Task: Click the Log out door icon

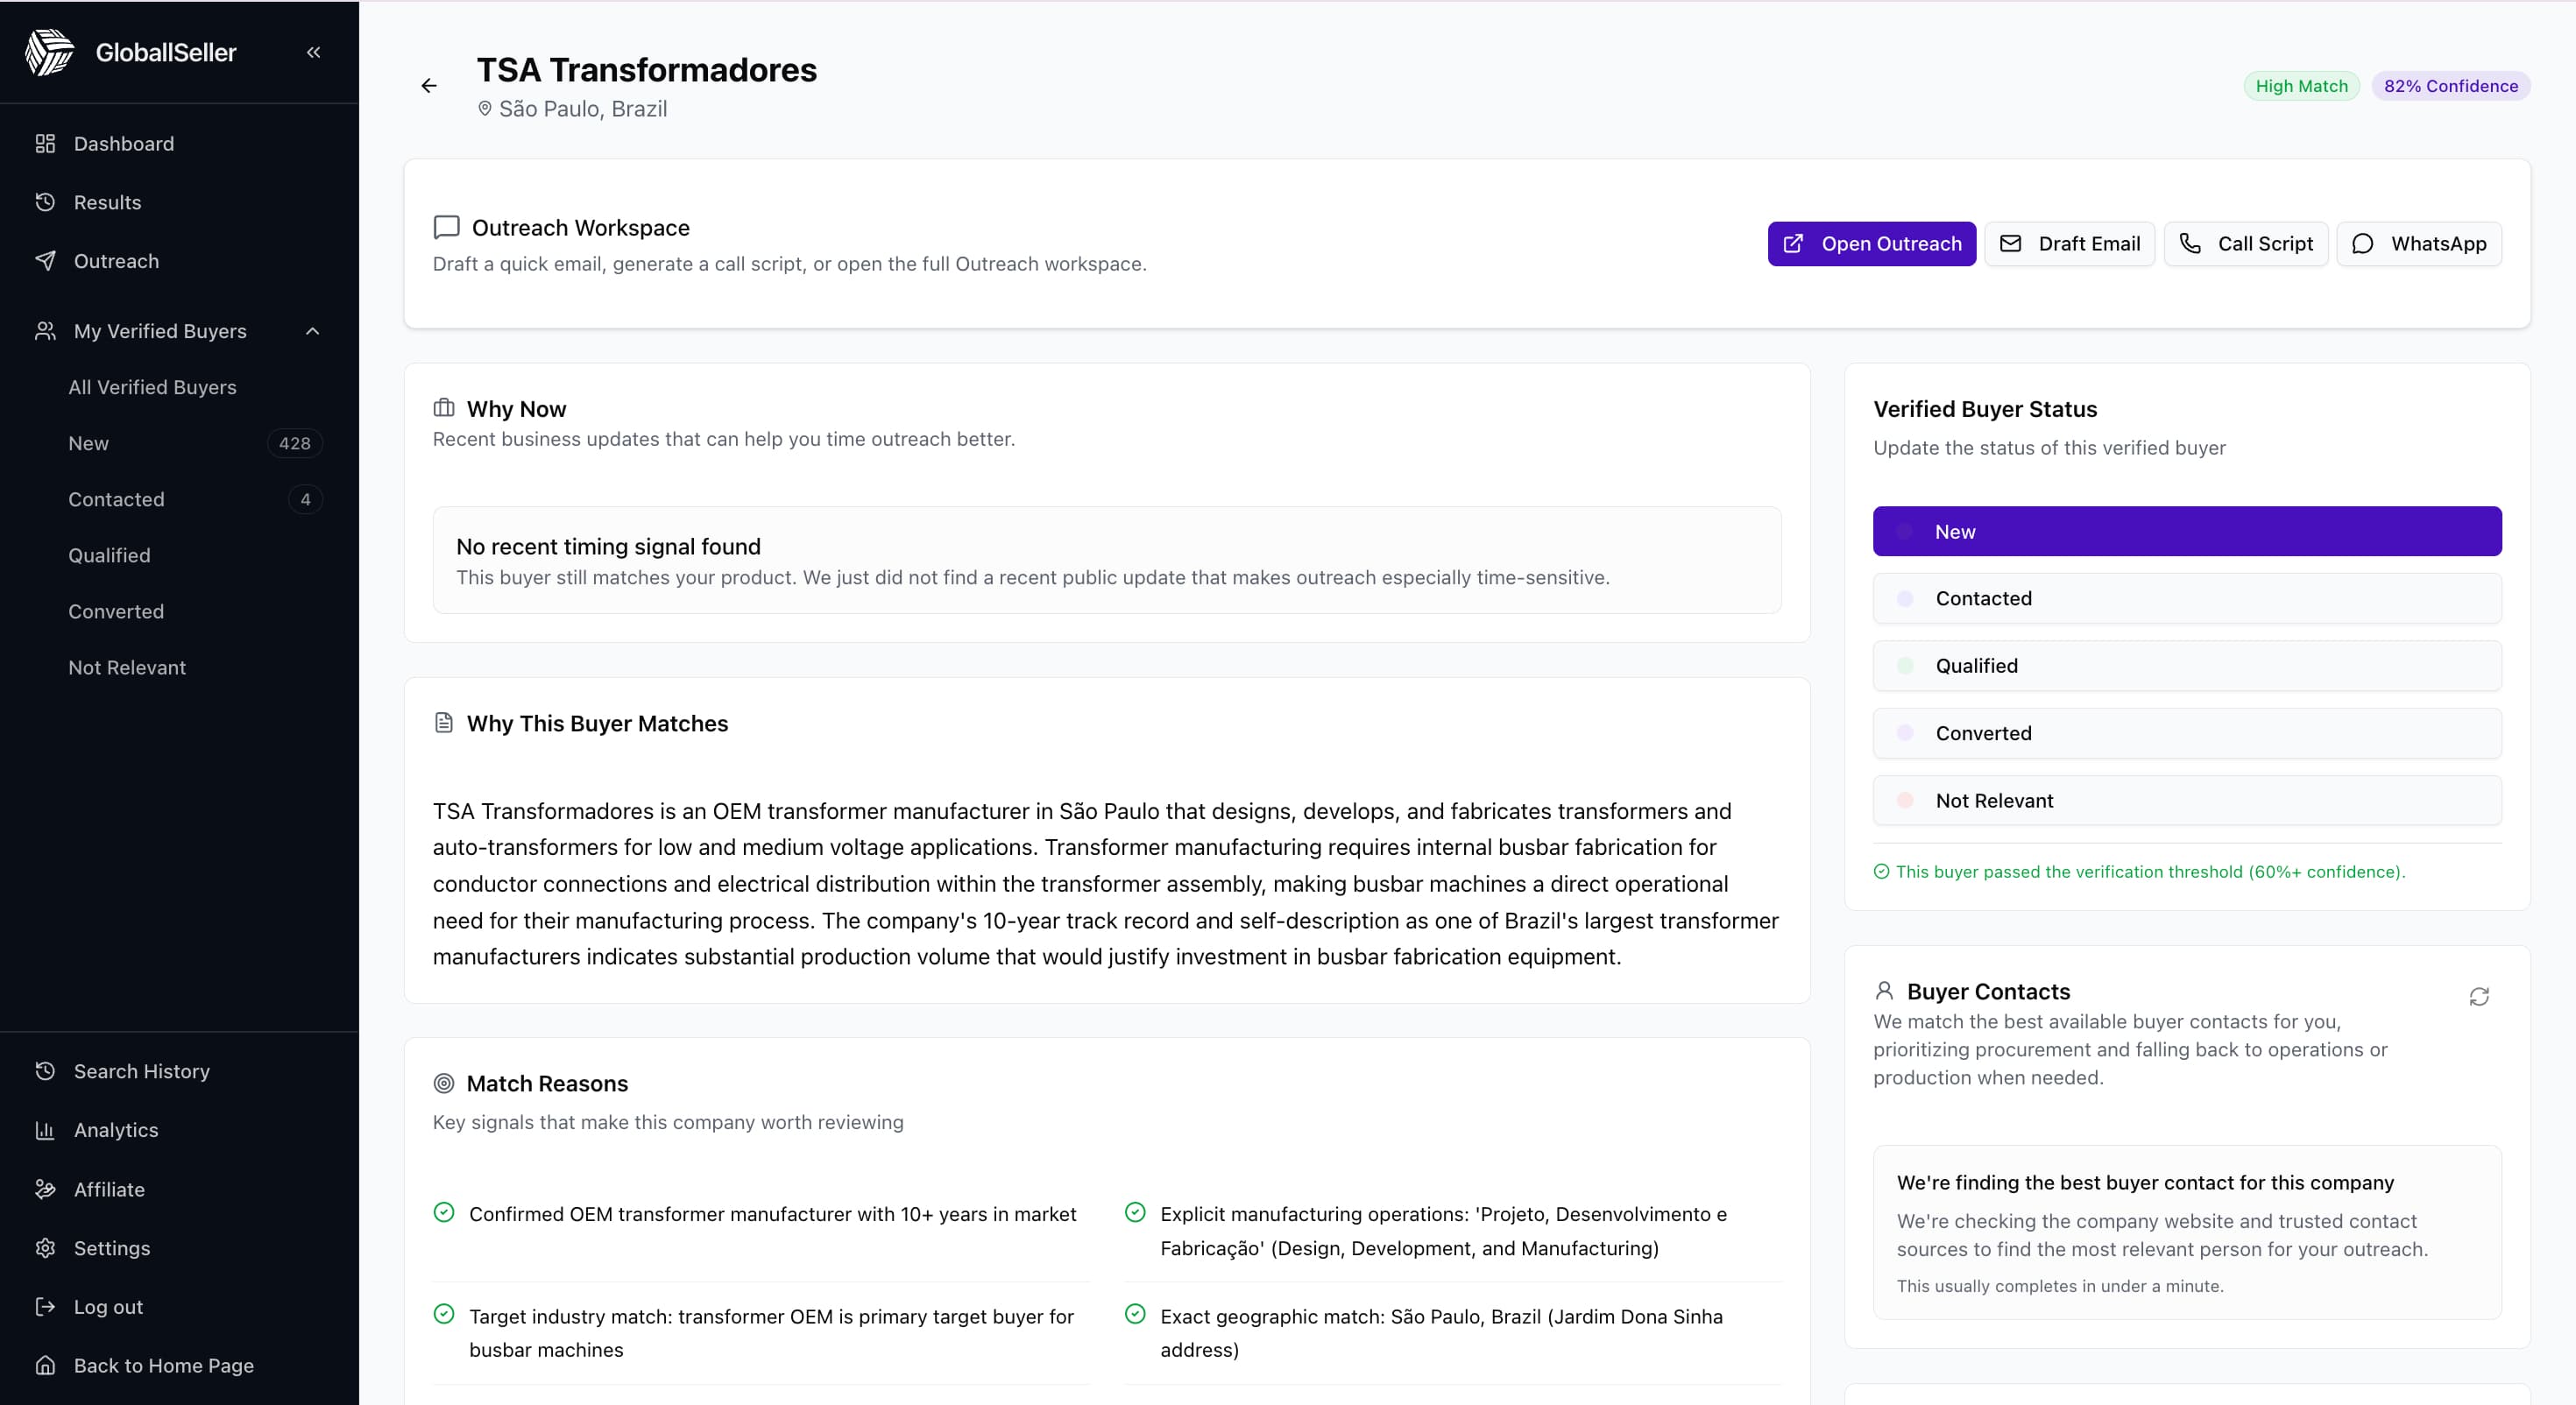Action: [45, 1307]
